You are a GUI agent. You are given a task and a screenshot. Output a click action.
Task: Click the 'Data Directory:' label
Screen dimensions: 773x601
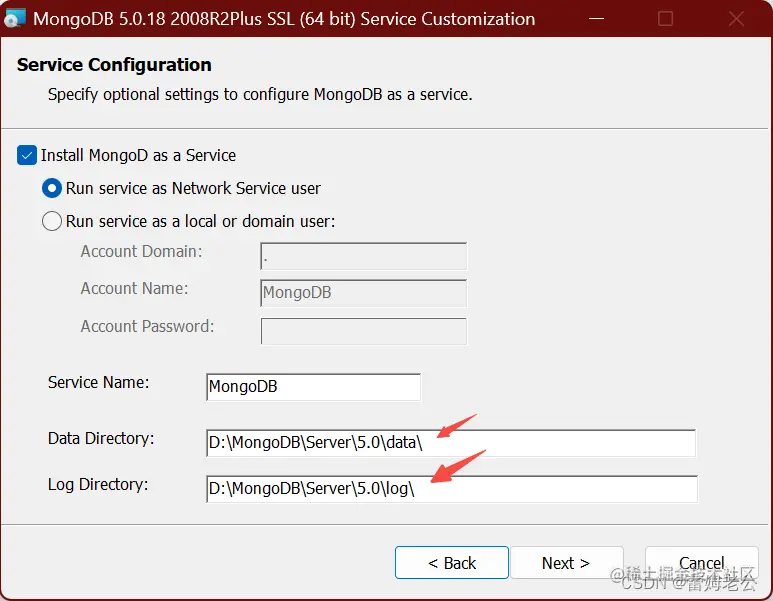coord(101,438)
